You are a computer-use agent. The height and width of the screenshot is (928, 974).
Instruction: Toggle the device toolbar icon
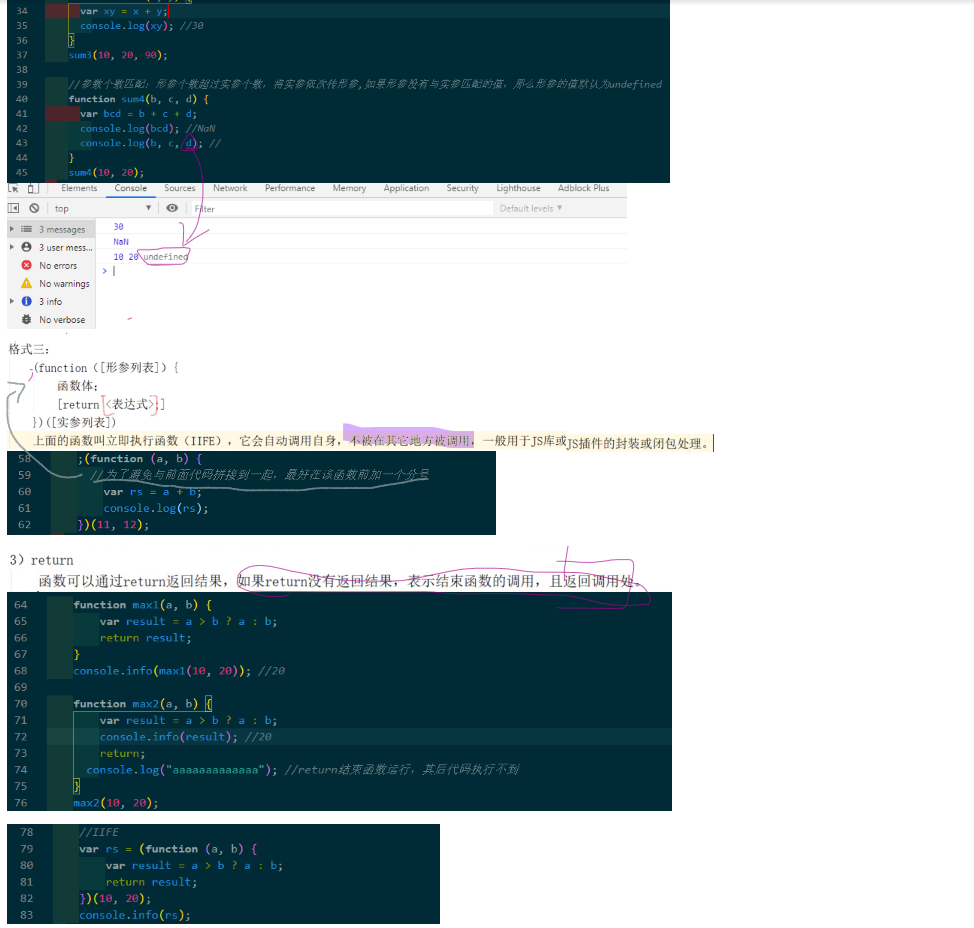click(x=34, y=188)
